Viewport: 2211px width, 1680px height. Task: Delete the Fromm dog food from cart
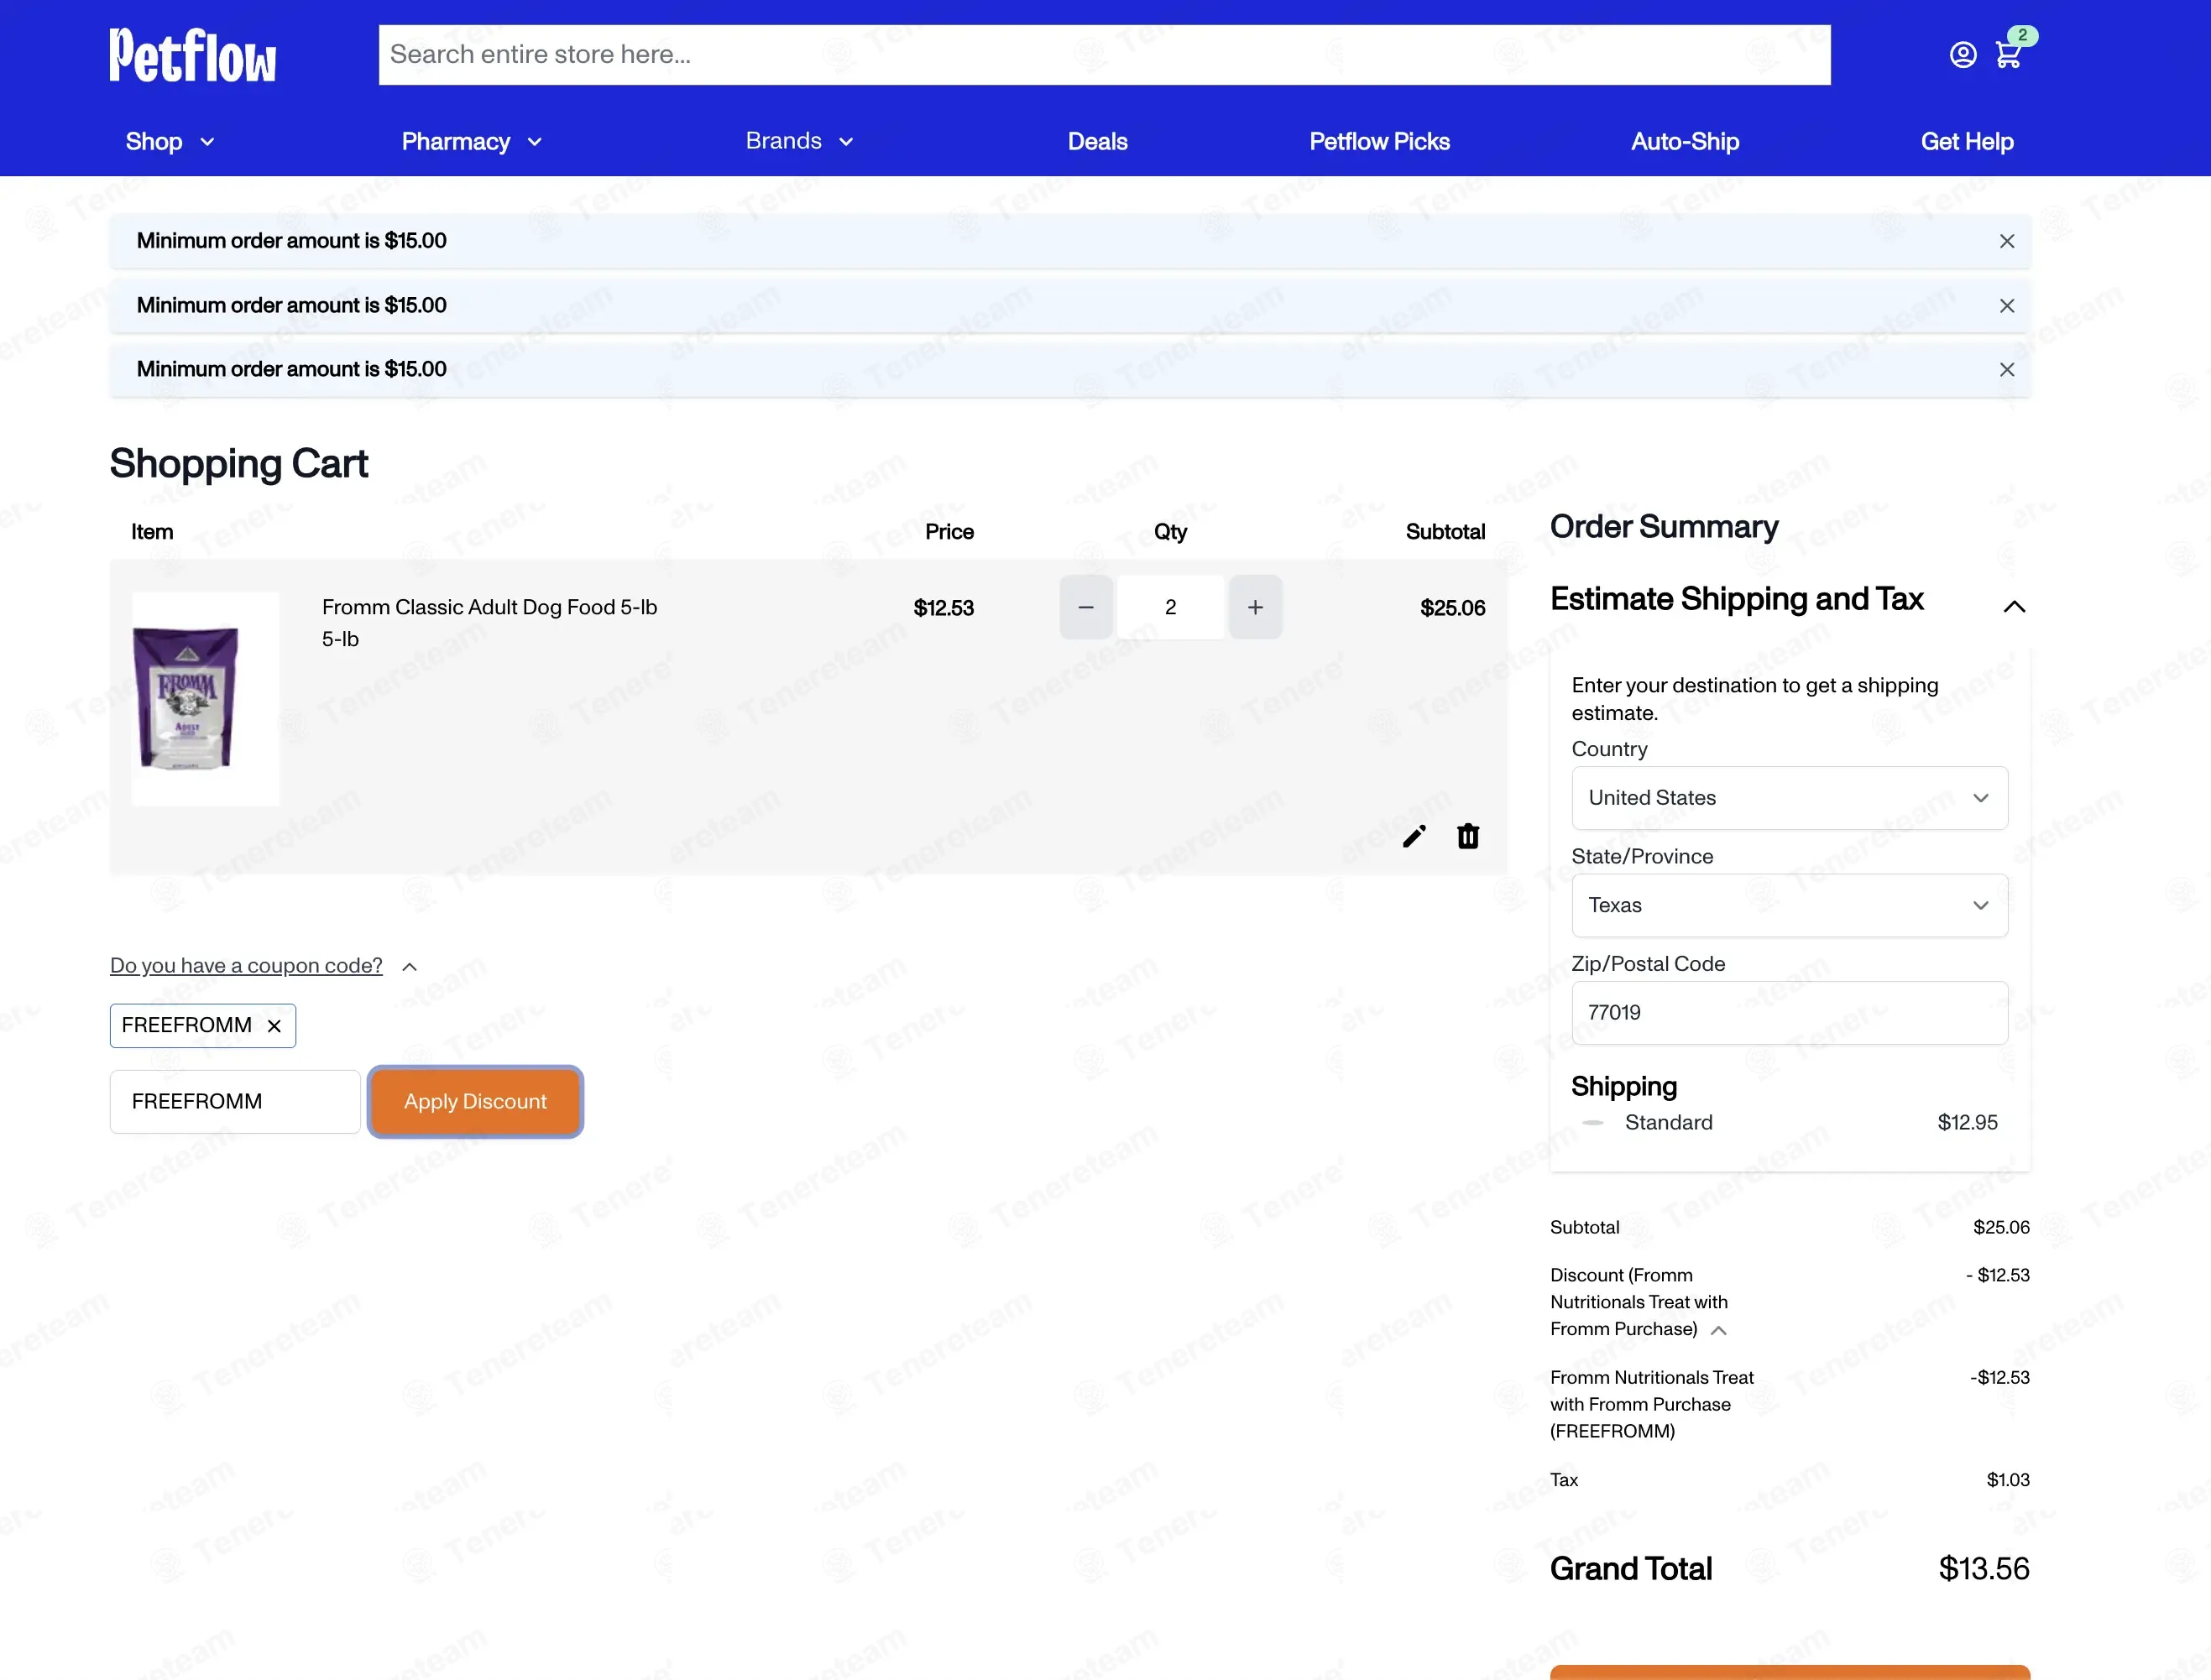[x=1468, y=836]
